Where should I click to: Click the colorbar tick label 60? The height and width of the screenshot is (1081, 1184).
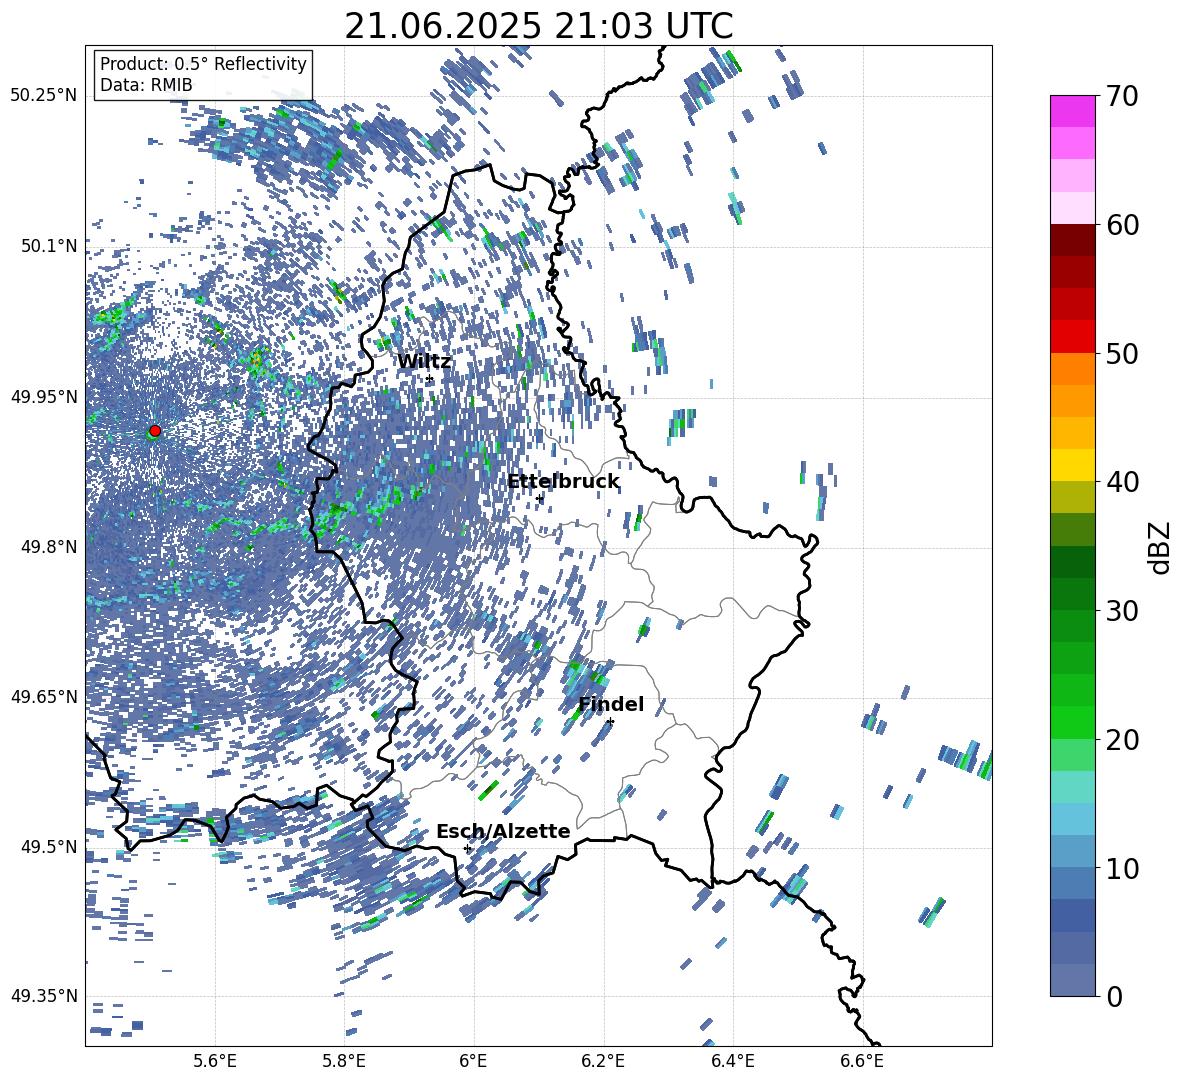1122,225
